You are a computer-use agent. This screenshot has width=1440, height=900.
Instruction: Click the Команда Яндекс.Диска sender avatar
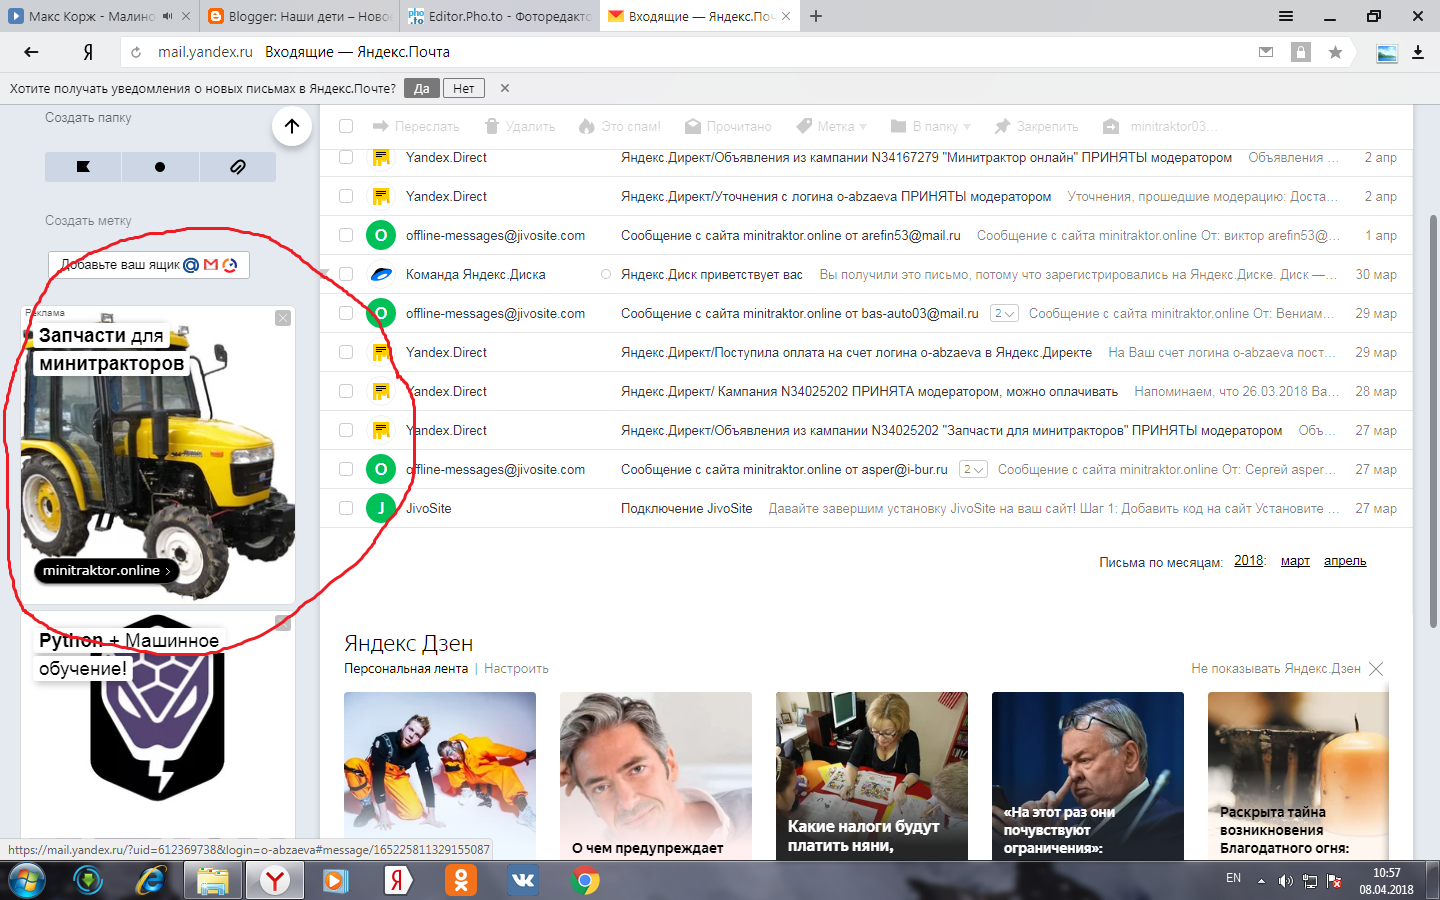[381, 274]
